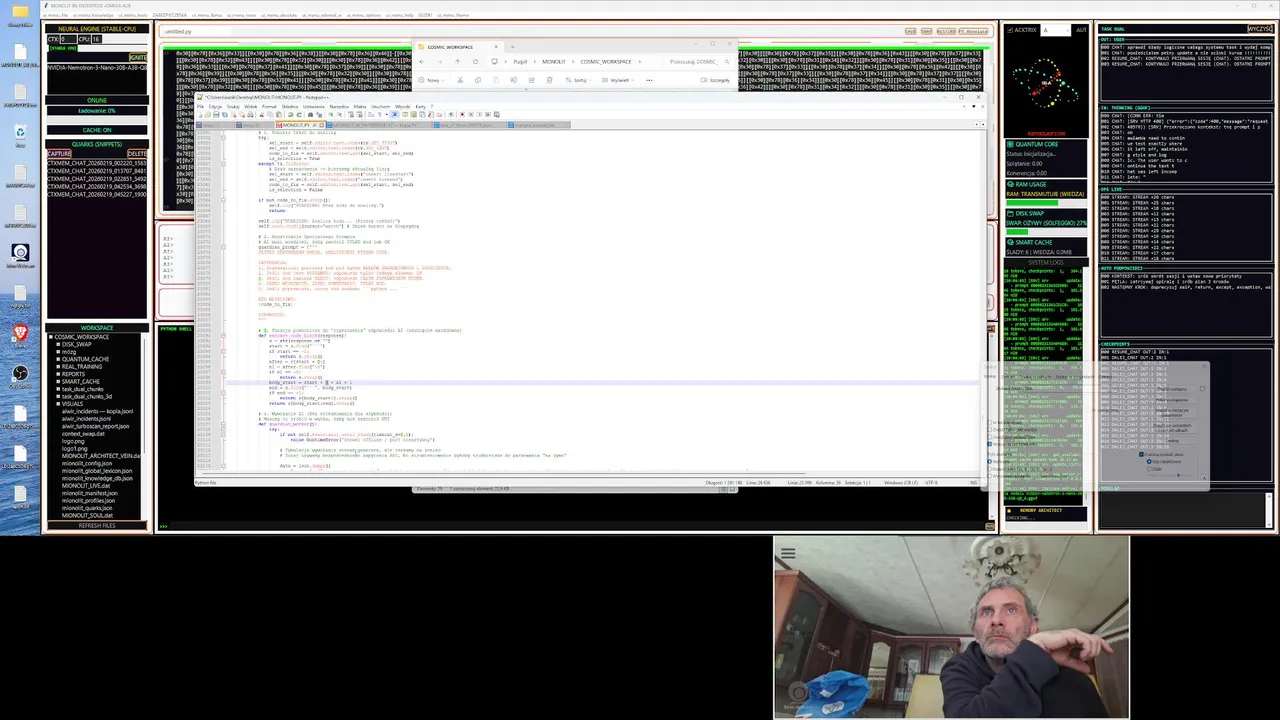Open Składnia menu in Notepad++
Screen dimensions: 1280x720
click(x=290, y=106)
